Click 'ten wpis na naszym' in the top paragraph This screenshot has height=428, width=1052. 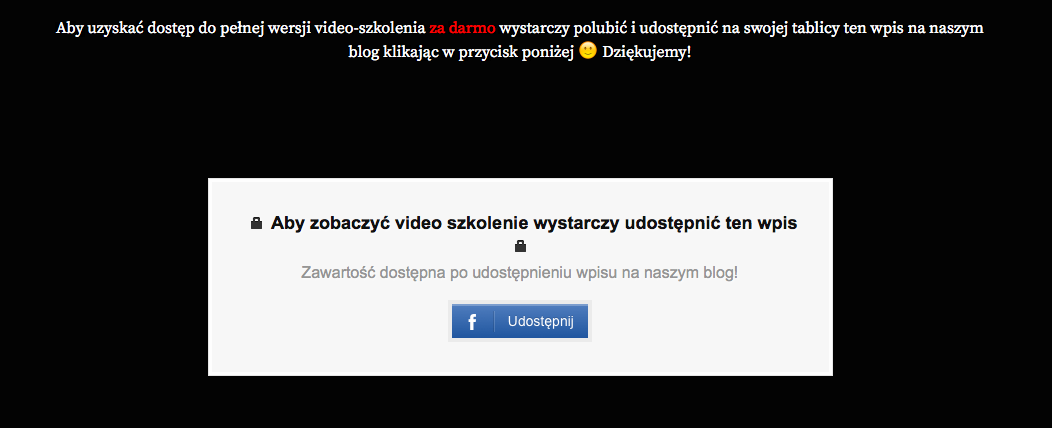(x=915, y=27)
